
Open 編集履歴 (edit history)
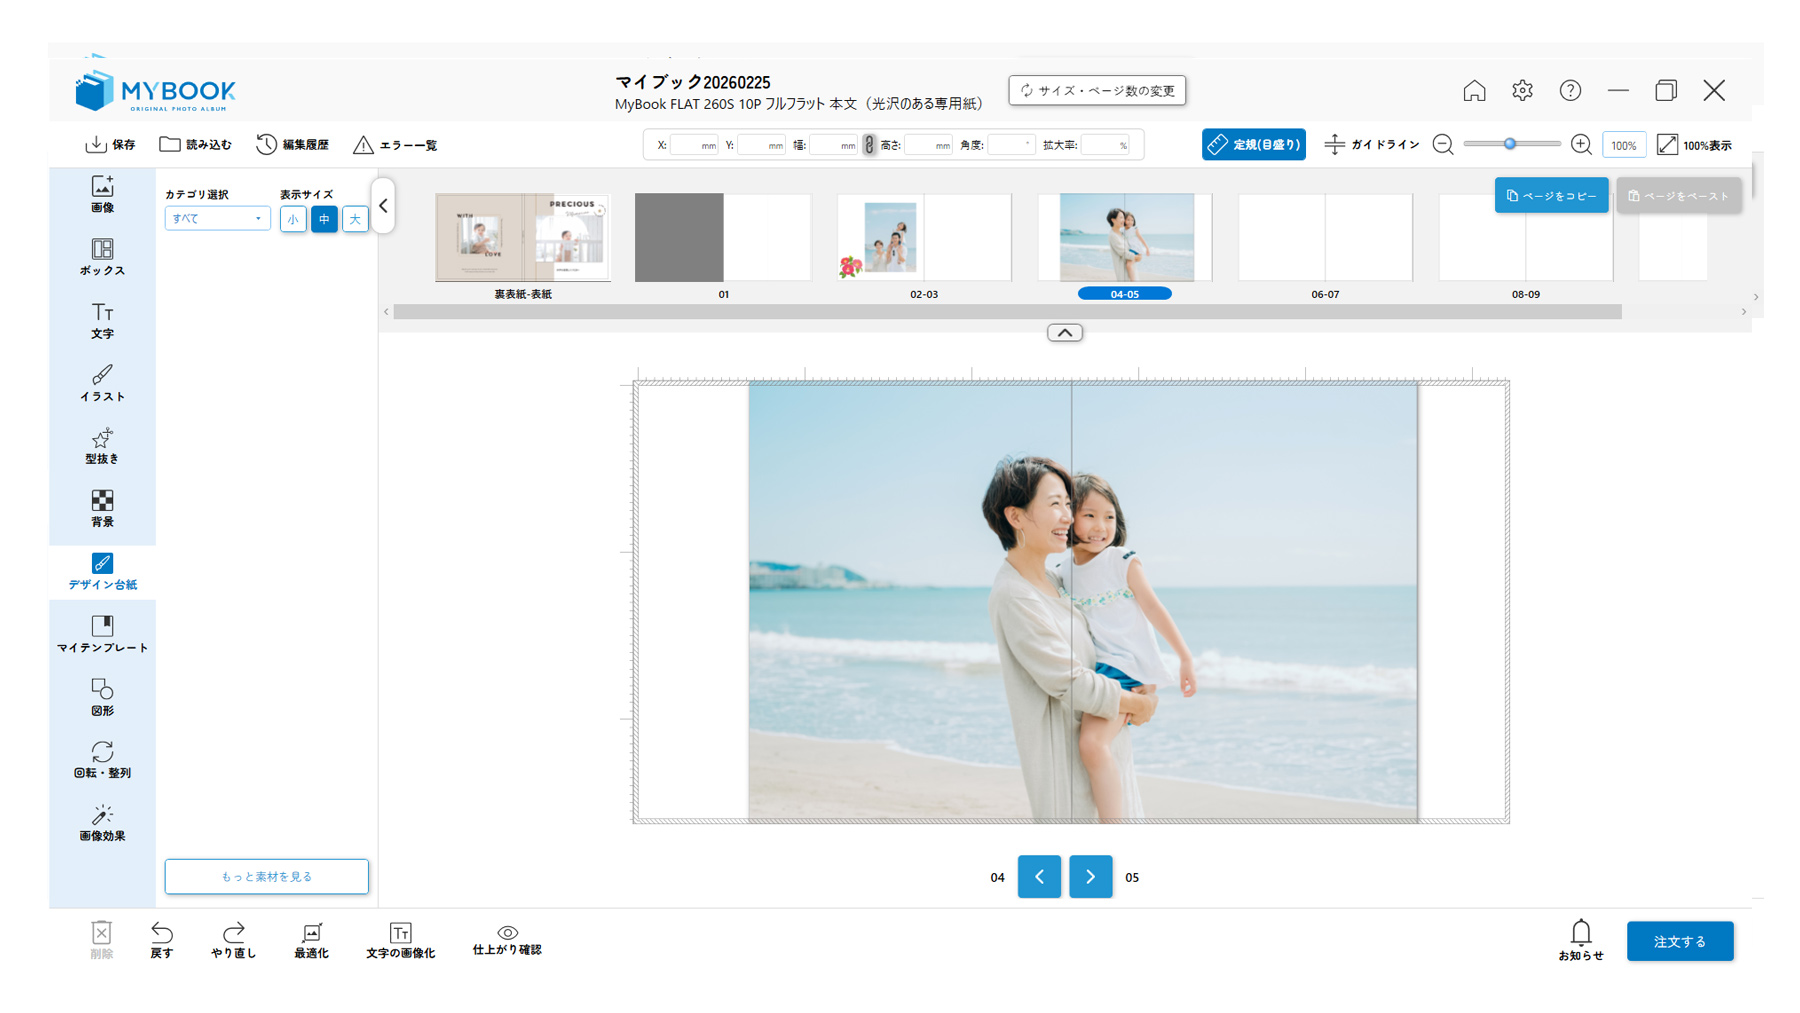coord(293,145)
